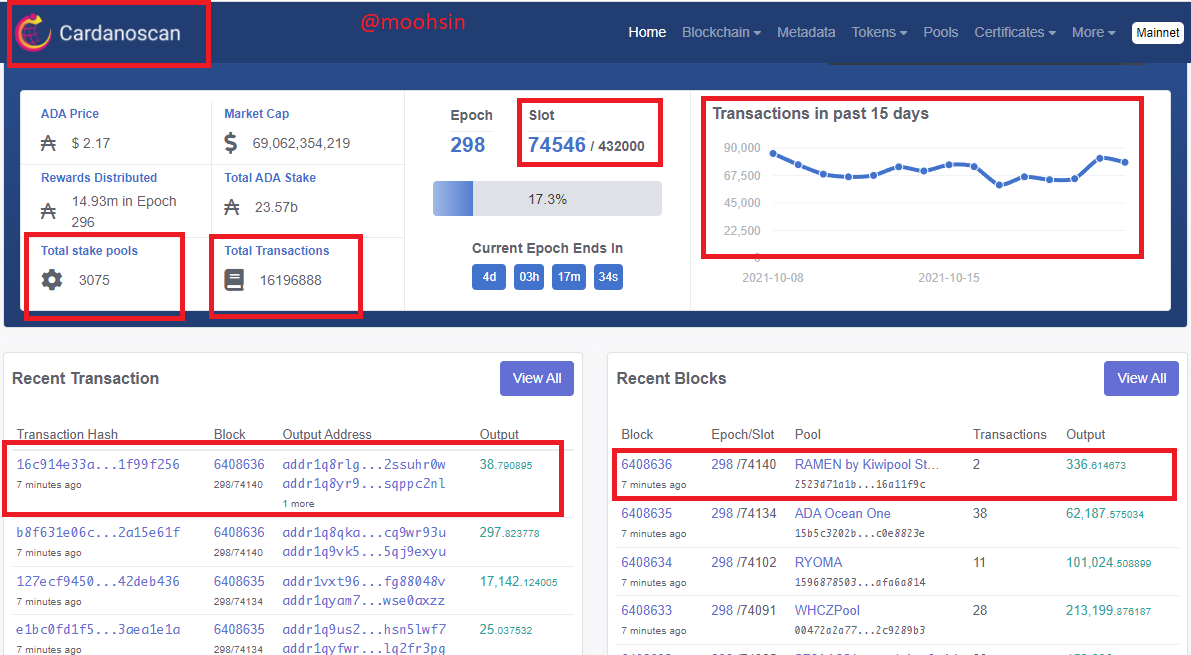Click the Total stake pools label

tap(89, 251)
